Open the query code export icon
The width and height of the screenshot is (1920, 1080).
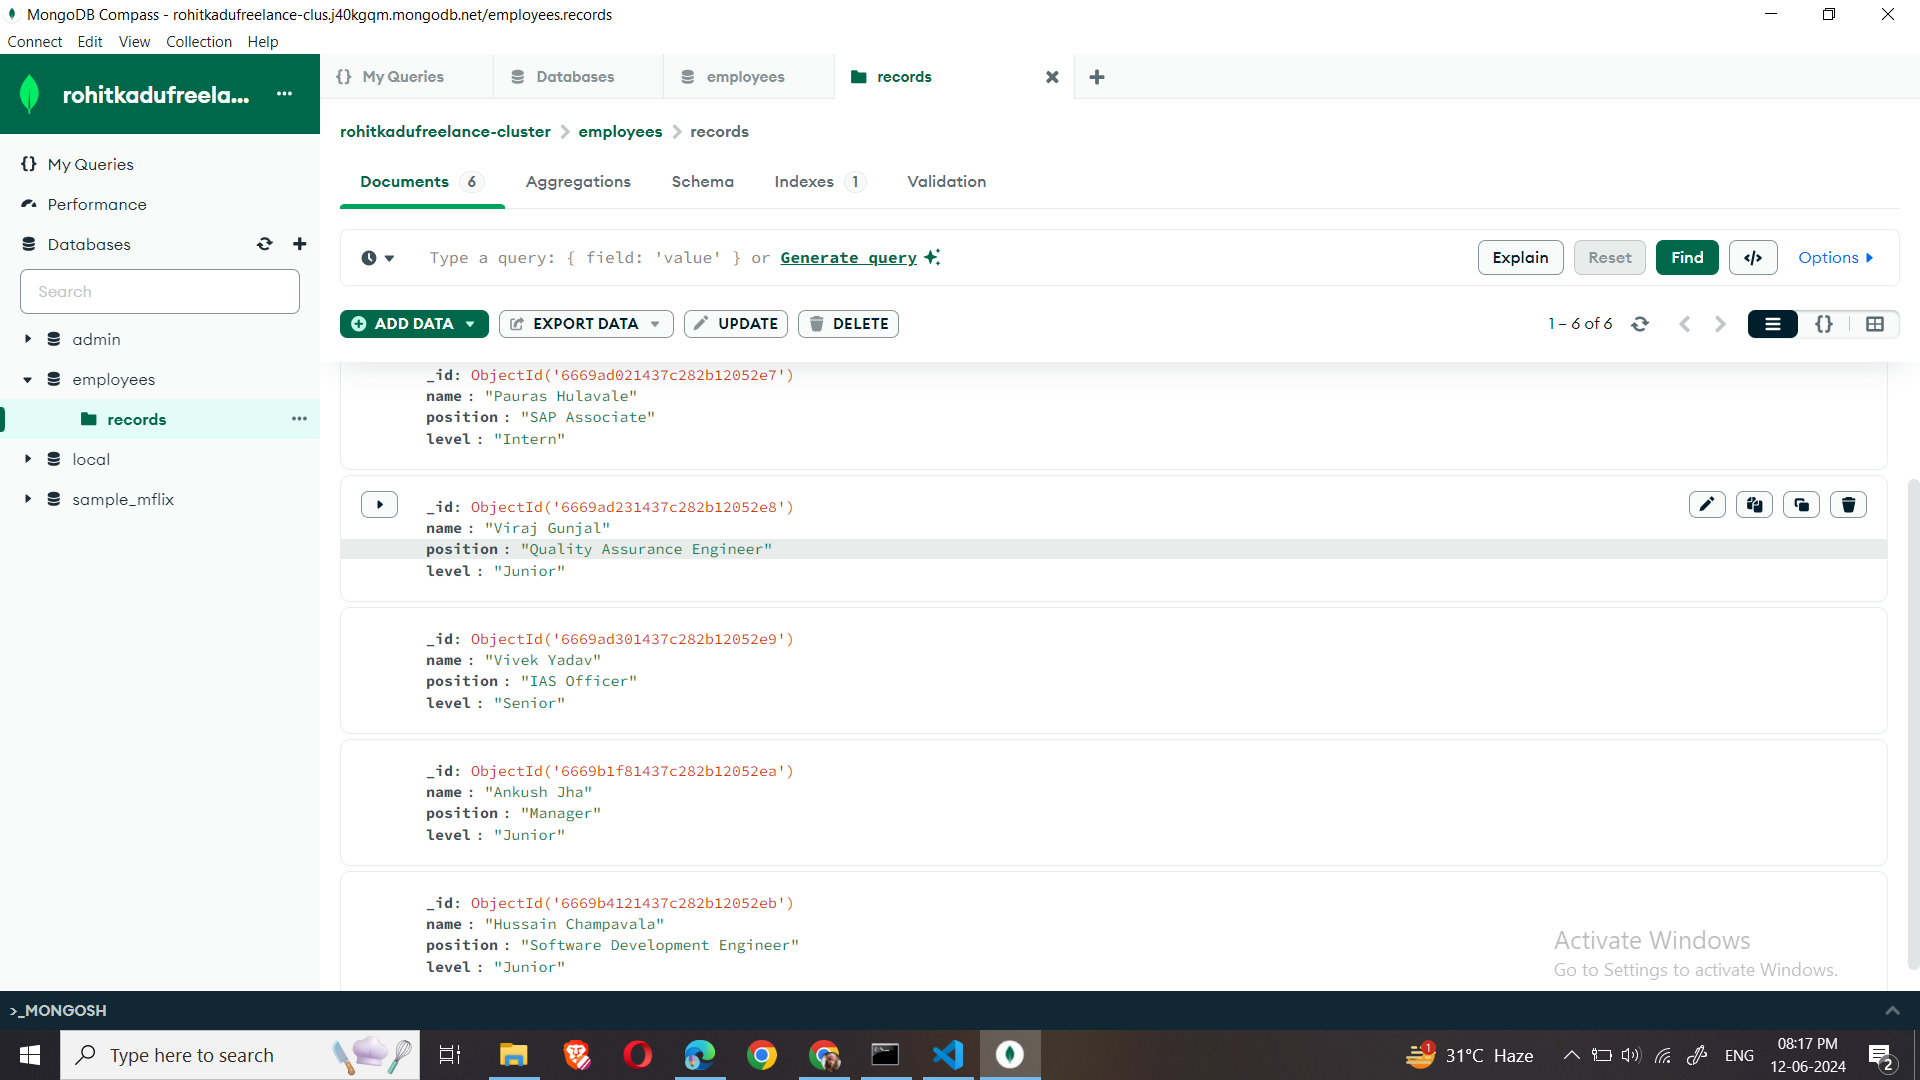pyautogui.click(x=1752, y=257)
